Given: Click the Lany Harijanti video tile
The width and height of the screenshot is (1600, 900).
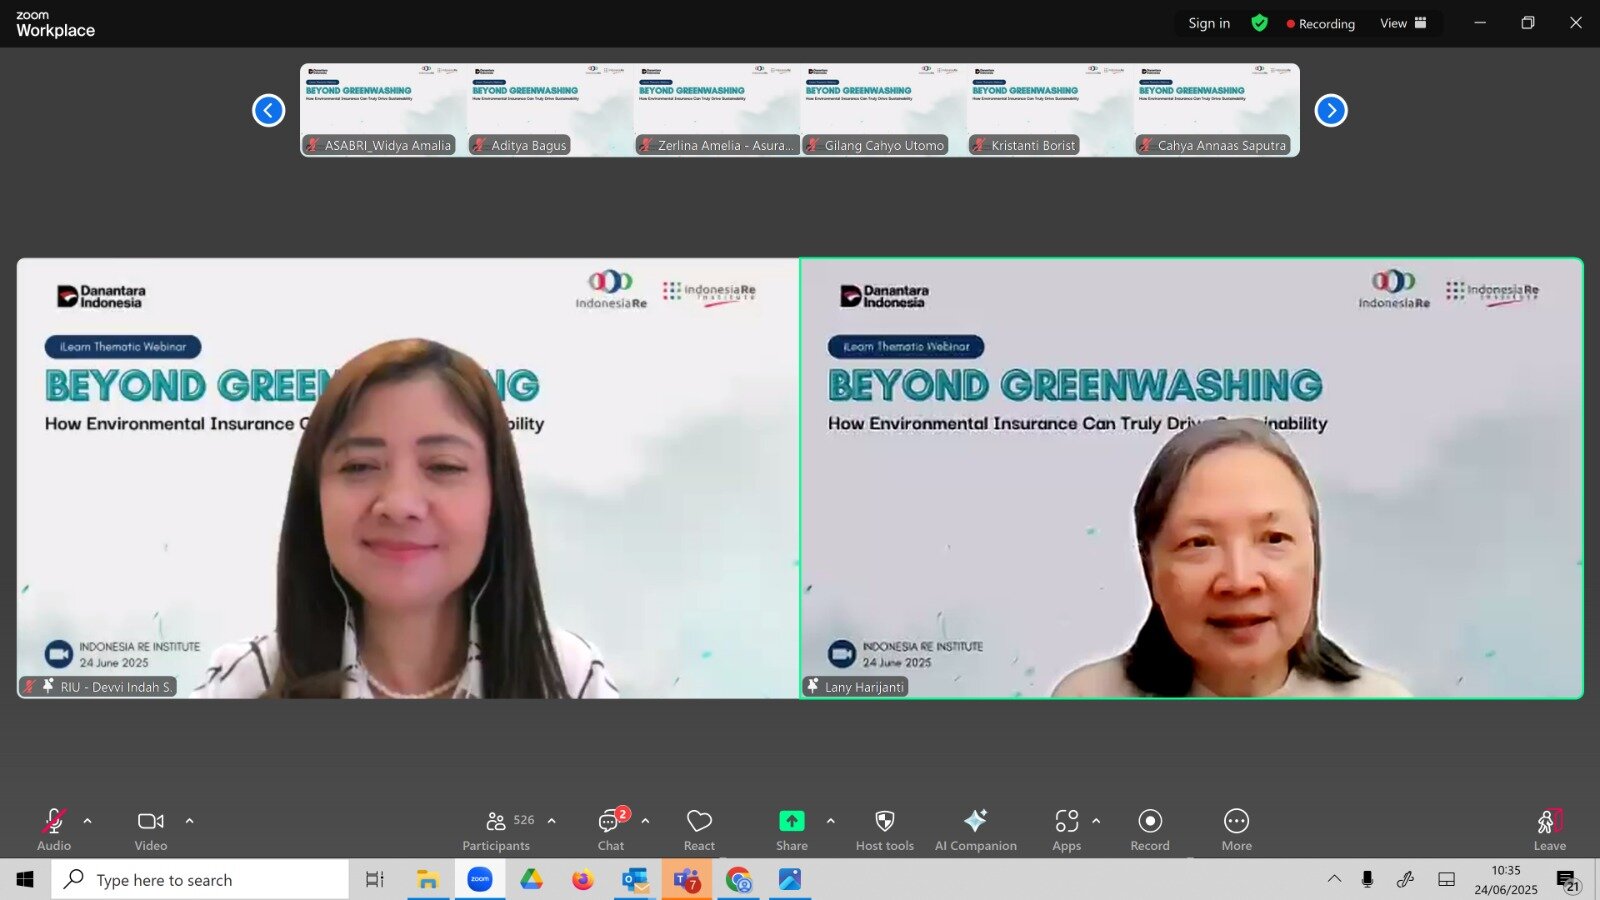Looking at the screenshot, I should click(1192, 478).
